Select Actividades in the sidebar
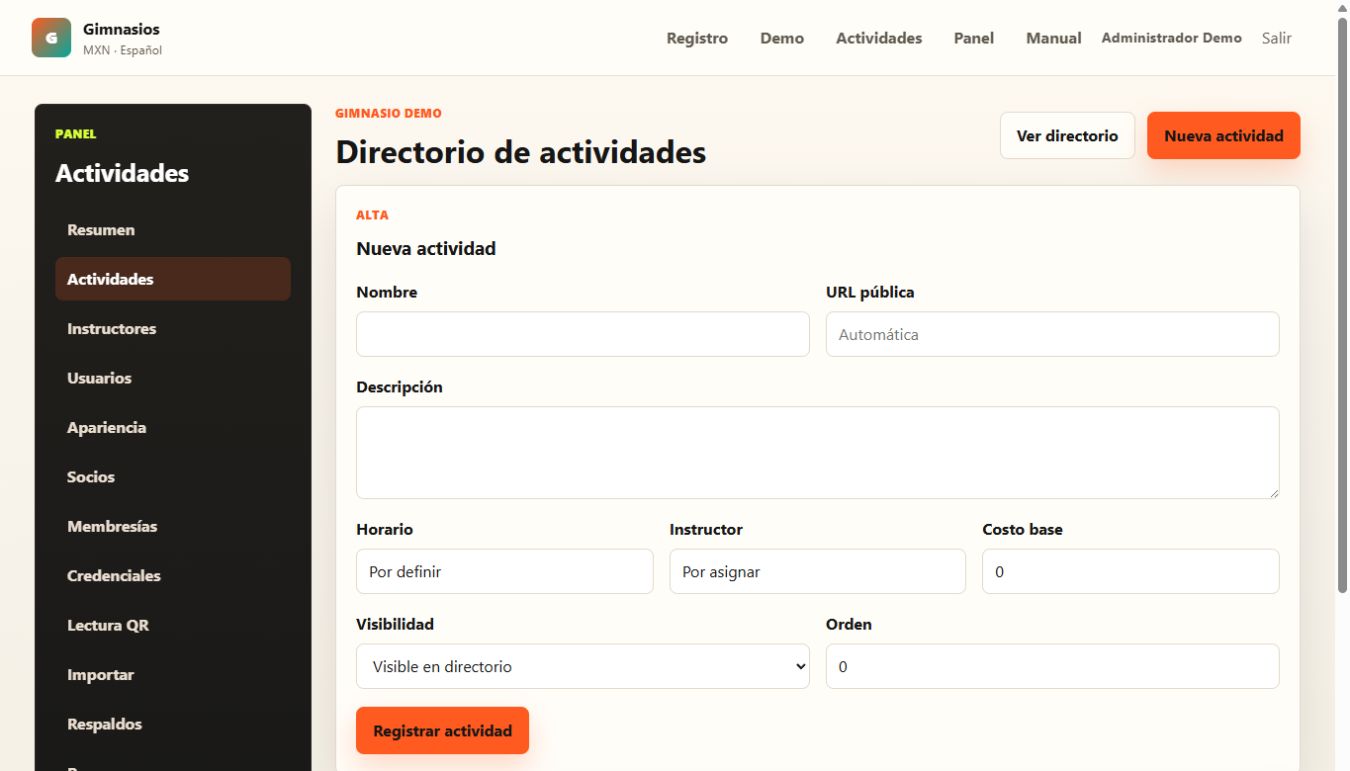This screenshot has height=771, width=1350. [x=173, y=279]
